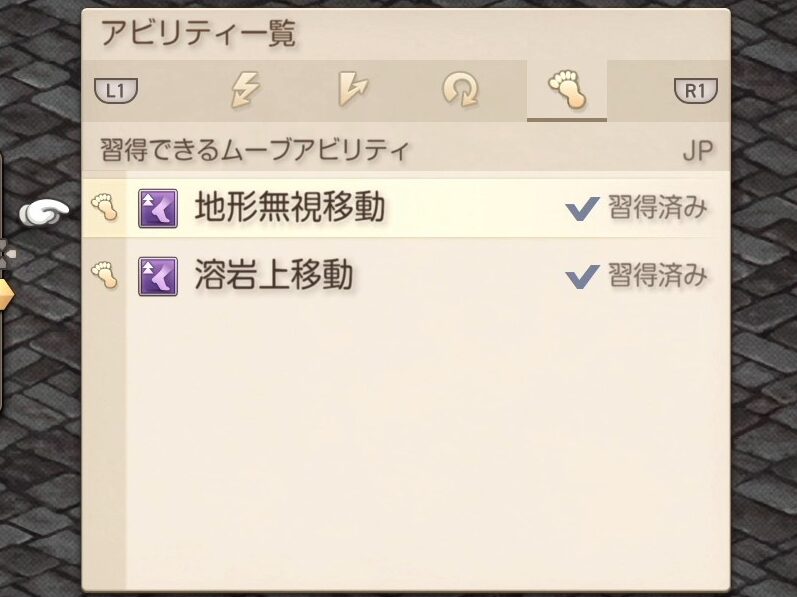Click the small foot icon beside 溶岩上移動

[x=104, y=275]
